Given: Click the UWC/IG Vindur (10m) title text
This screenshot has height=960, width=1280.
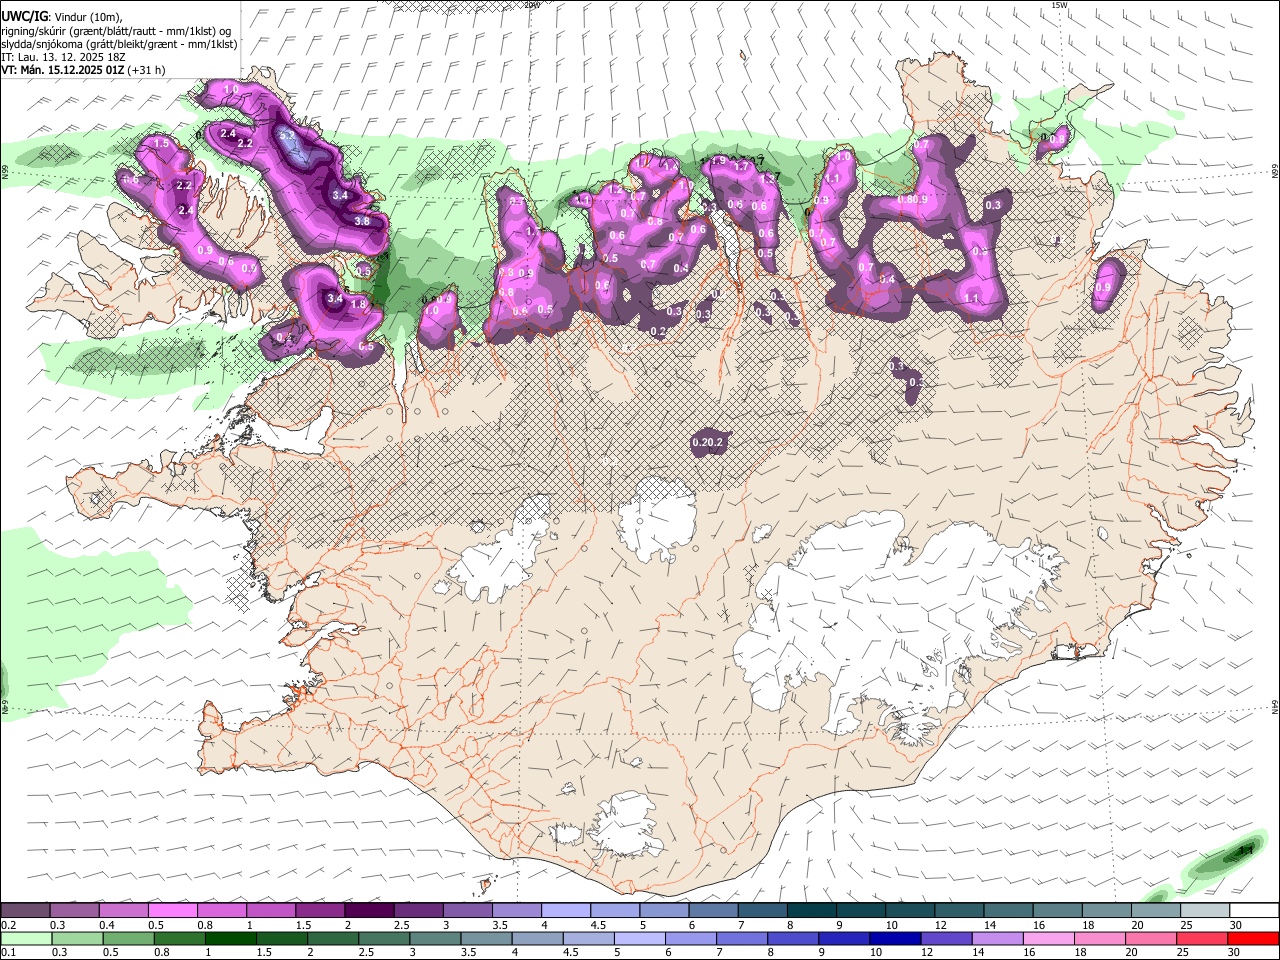Looking at the screenshot, I should click(x=61, y=16).
